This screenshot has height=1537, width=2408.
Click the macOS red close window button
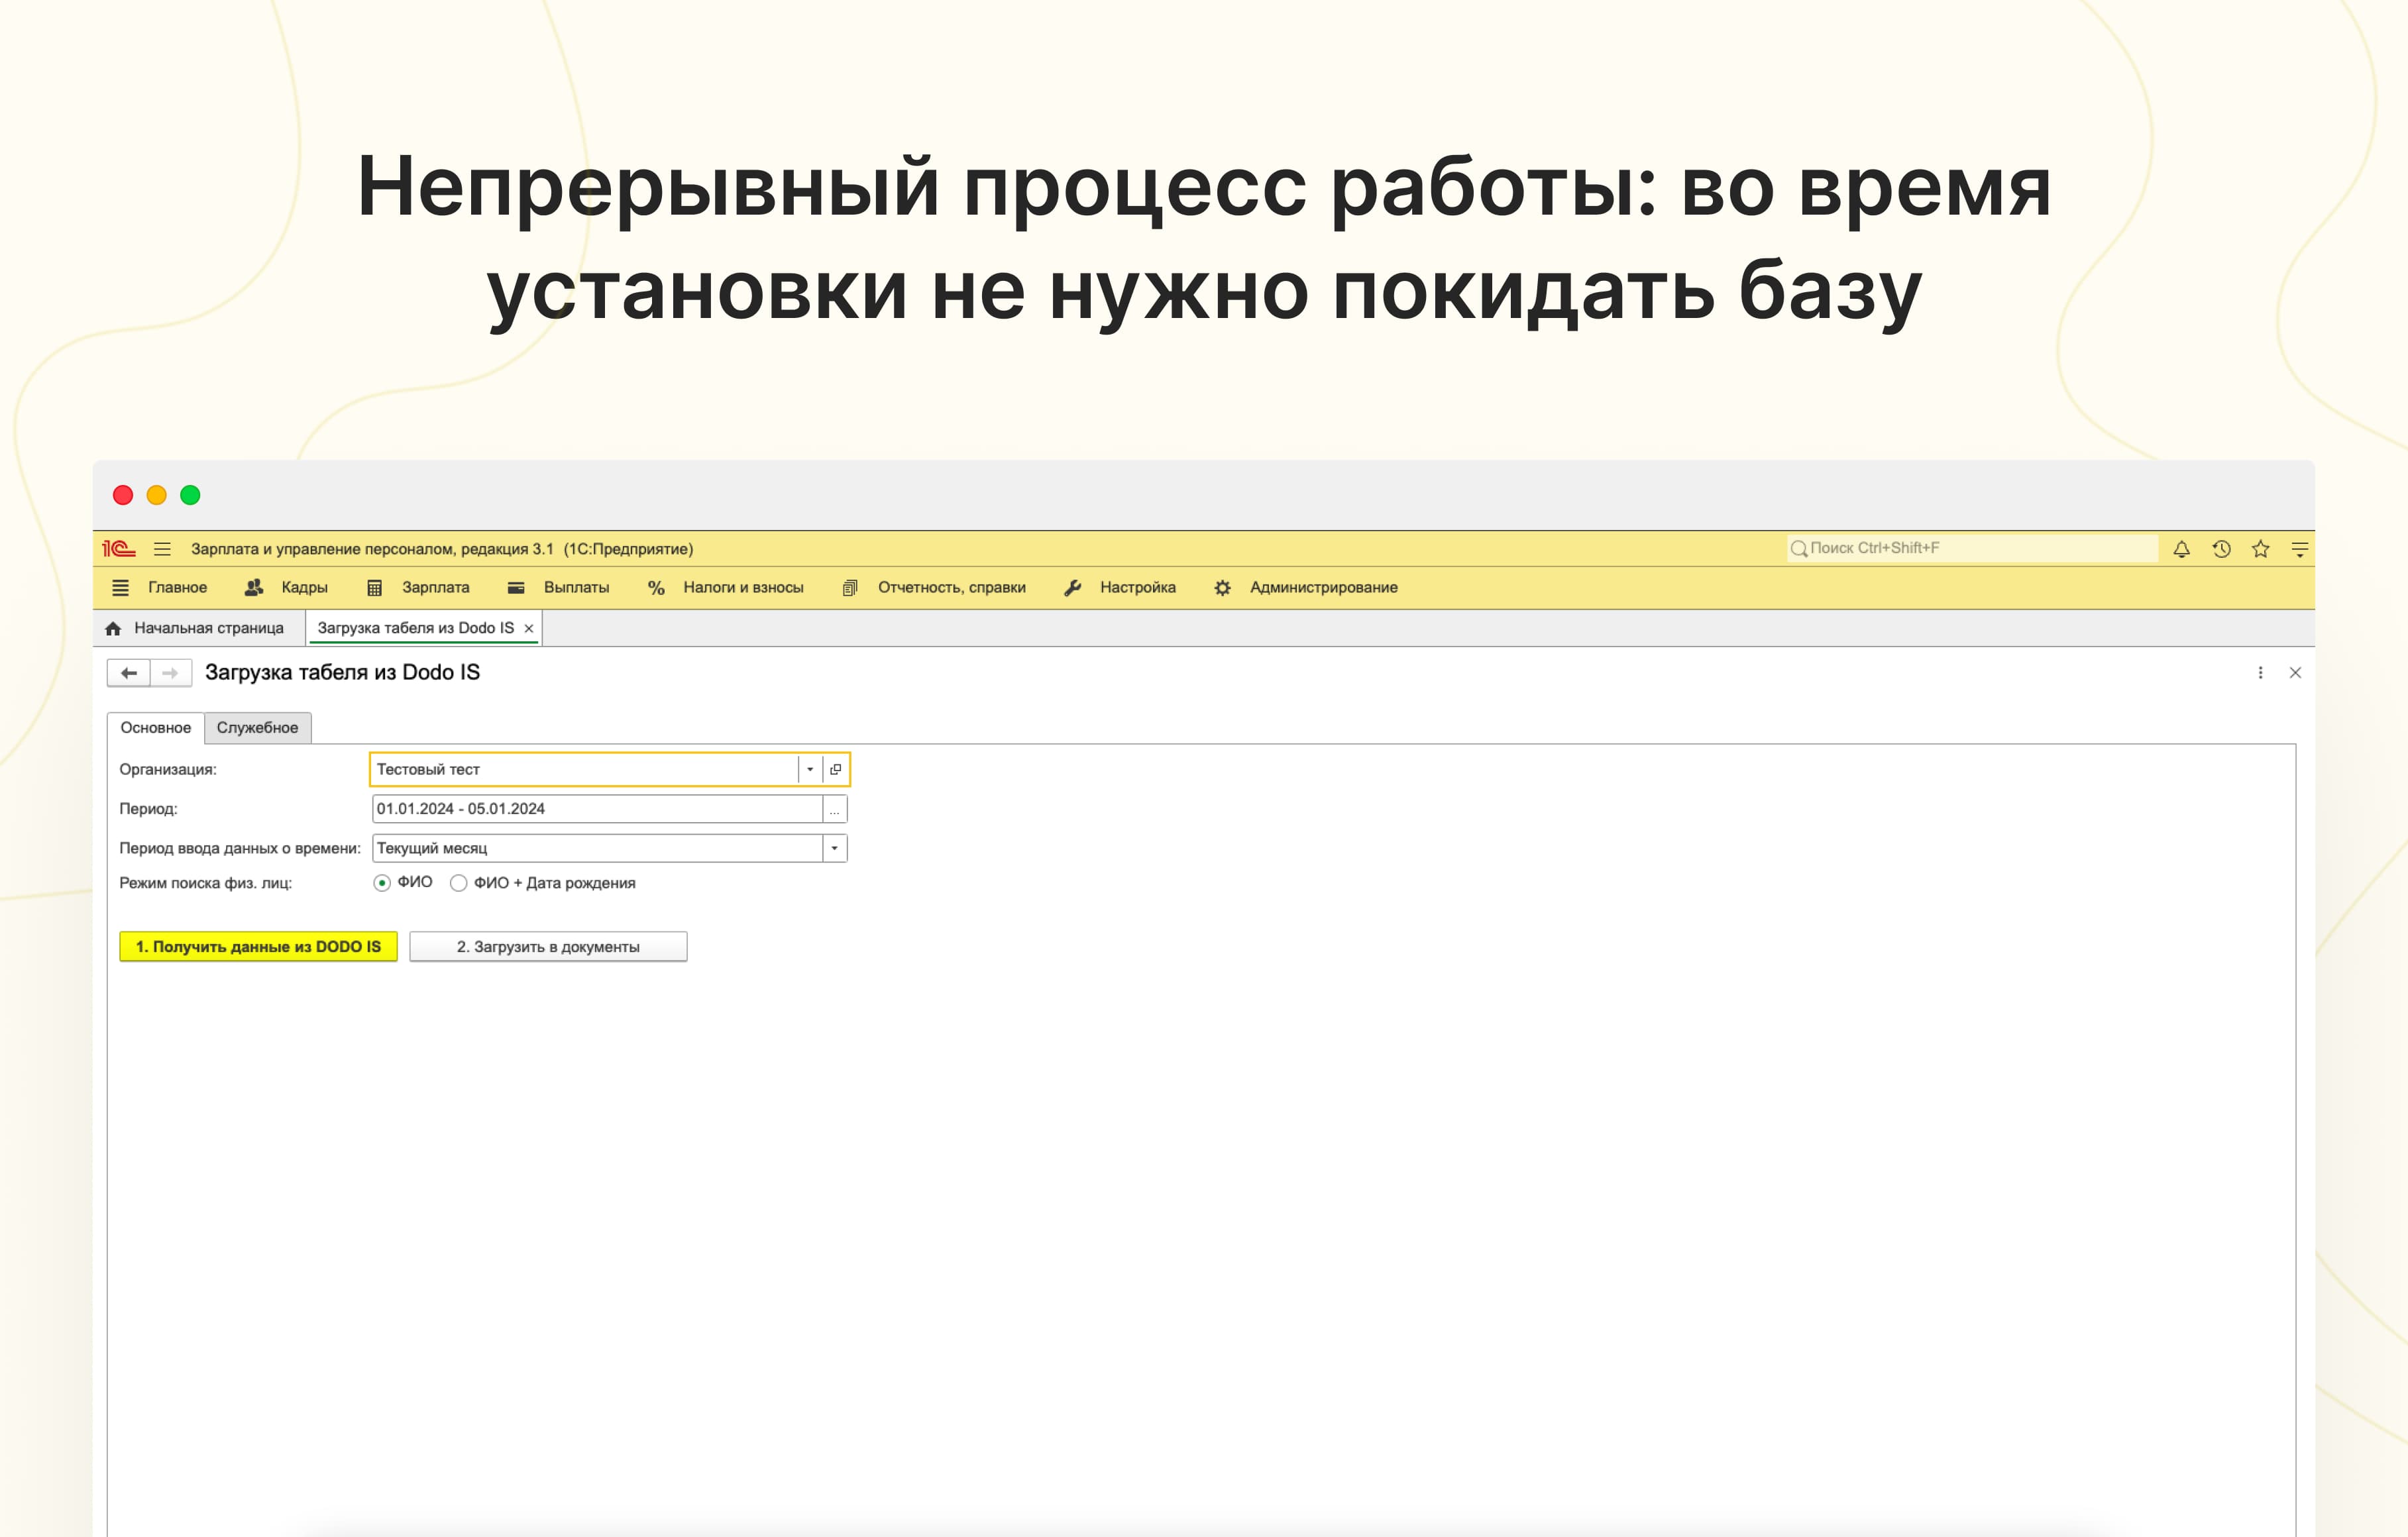click(x=123, y=495)
